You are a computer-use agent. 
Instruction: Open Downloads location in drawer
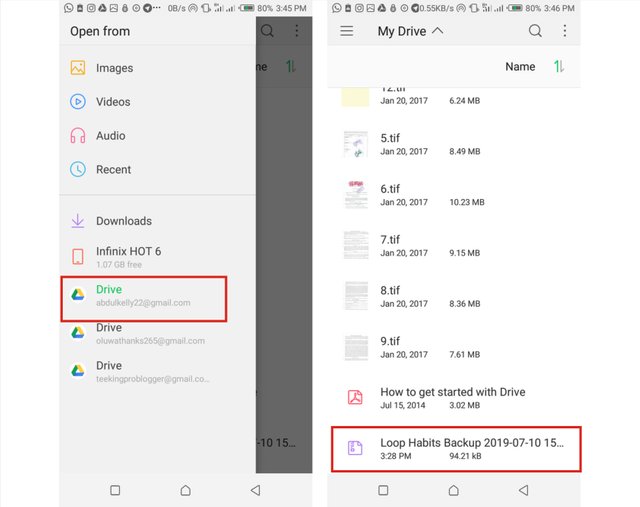158,221
